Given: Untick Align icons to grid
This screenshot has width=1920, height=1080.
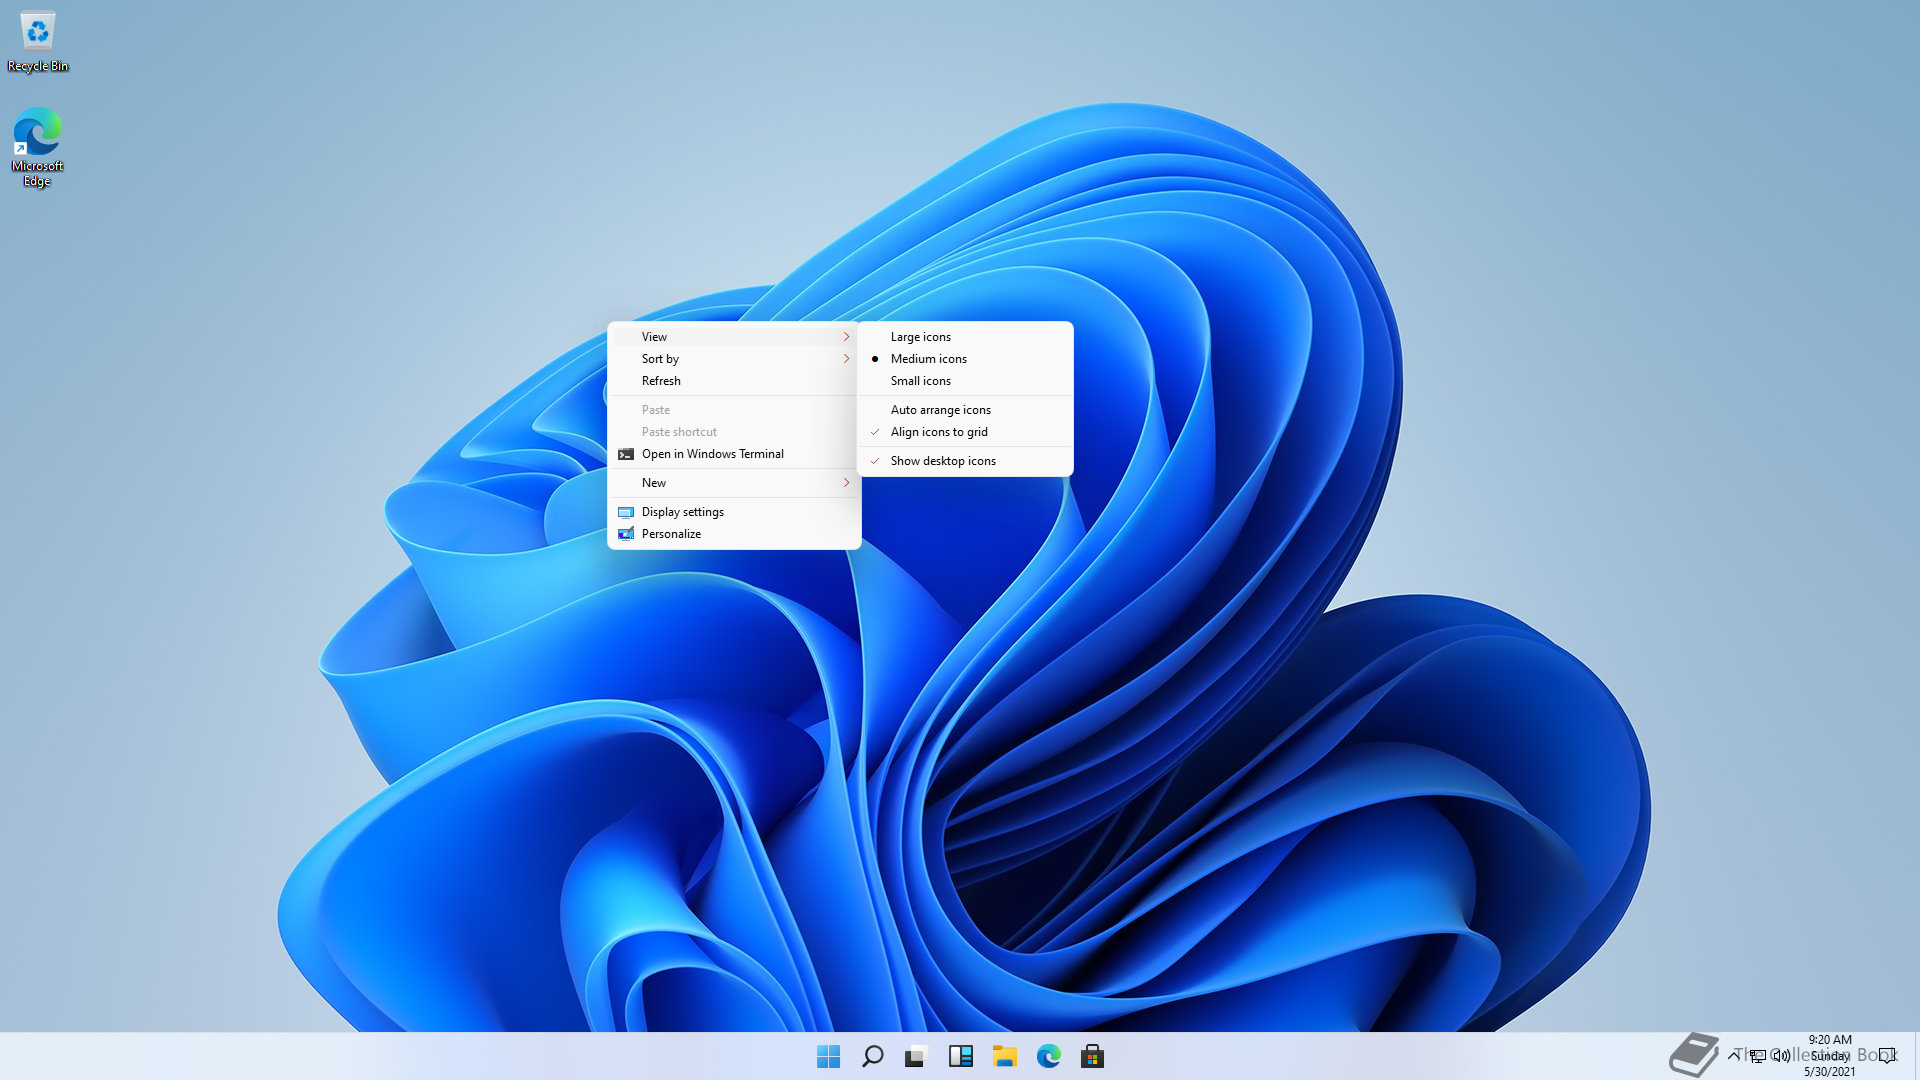Looking at the screenshot, I should pos(965,432).
